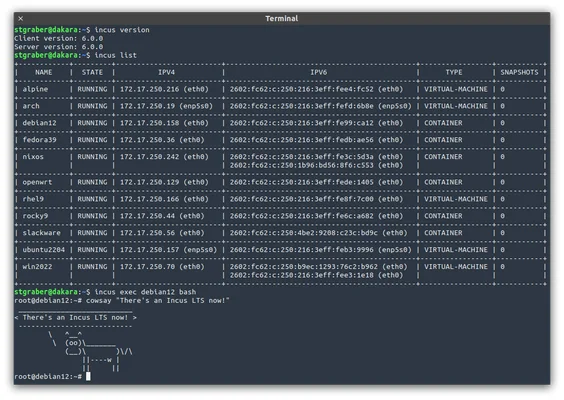The width and height of the screenshot is (564, 400).
Task: Click slackware's CONTAINER type cell
Action: point(443,233)
